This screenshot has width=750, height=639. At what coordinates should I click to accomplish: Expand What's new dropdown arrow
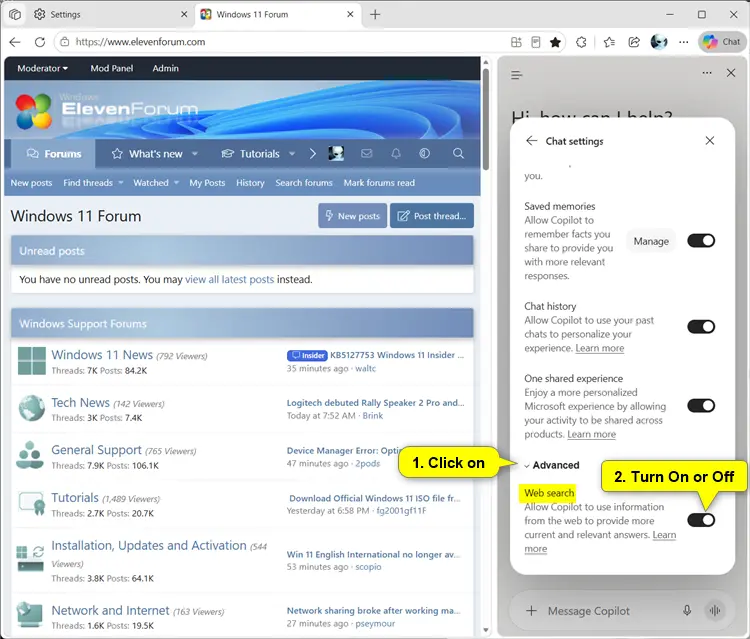coord(195,154)
